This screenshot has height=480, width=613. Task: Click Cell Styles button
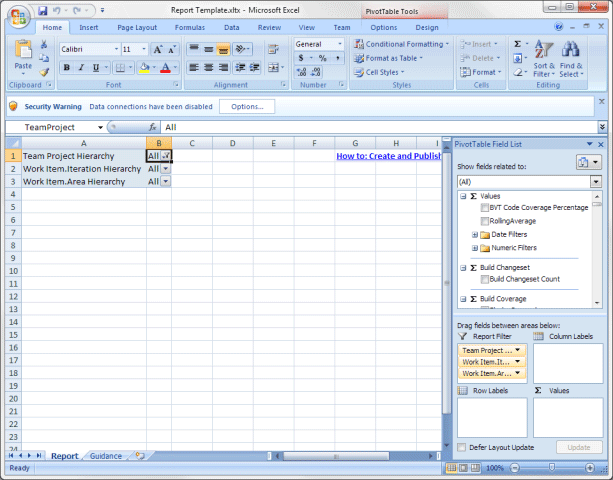pyautogui.click(x=379, y=72)
